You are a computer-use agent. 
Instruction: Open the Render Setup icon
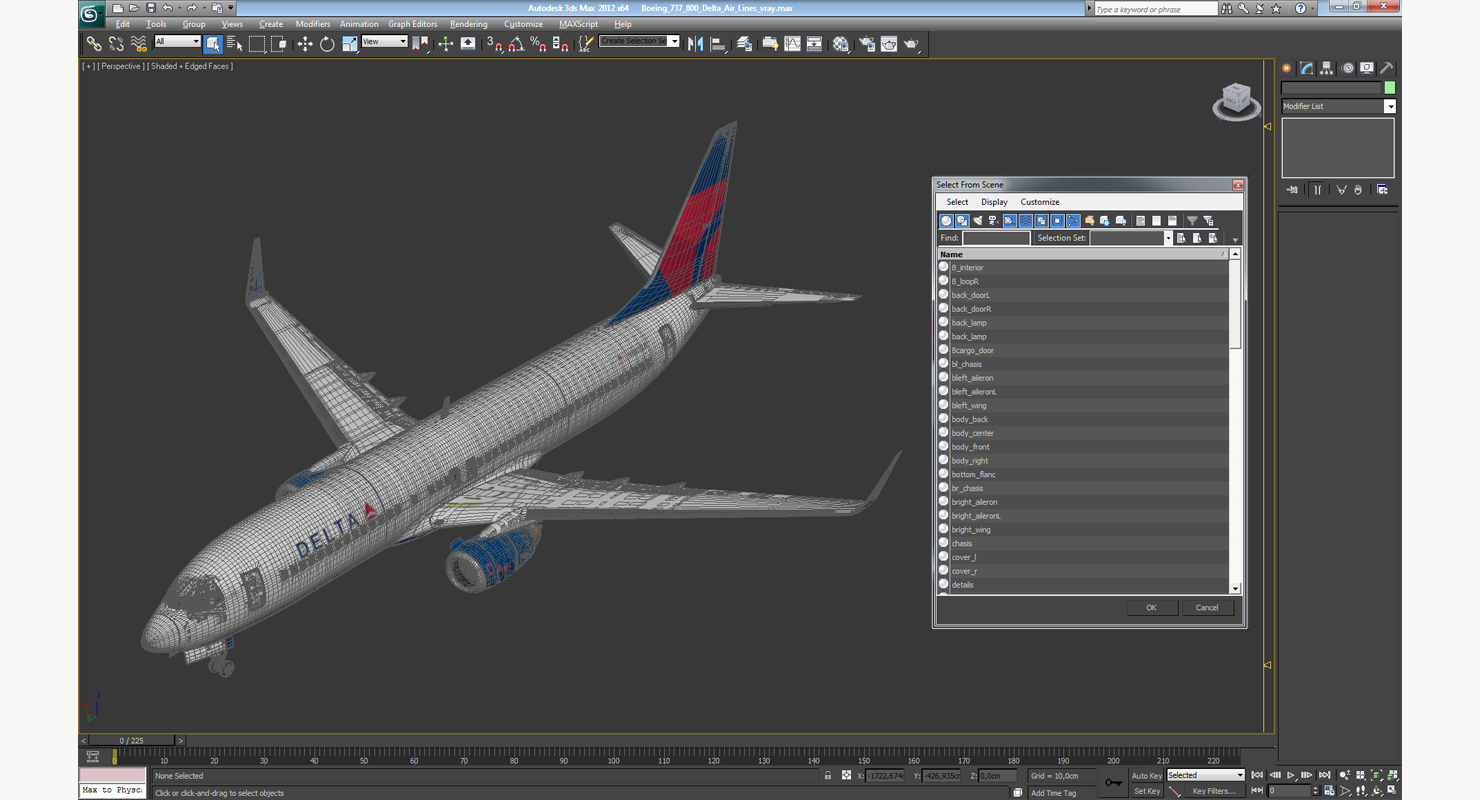[x=866, y=43]
